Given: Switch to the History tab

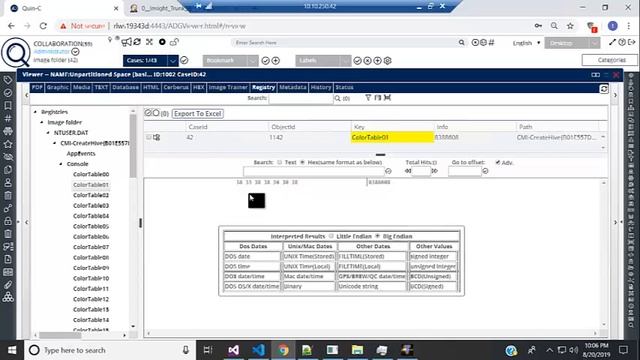Looking at the screenshot, I should pyautogui.click(x=321, y=87).
